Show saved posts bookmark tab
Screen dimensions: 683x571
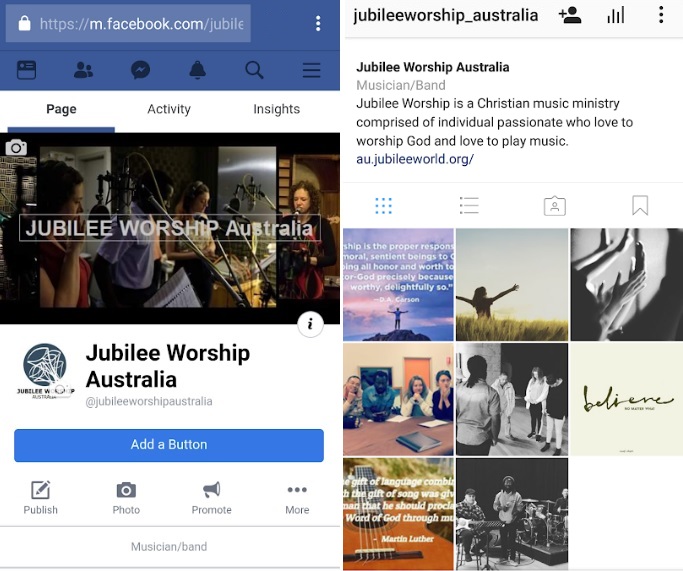tap(640, 206)
